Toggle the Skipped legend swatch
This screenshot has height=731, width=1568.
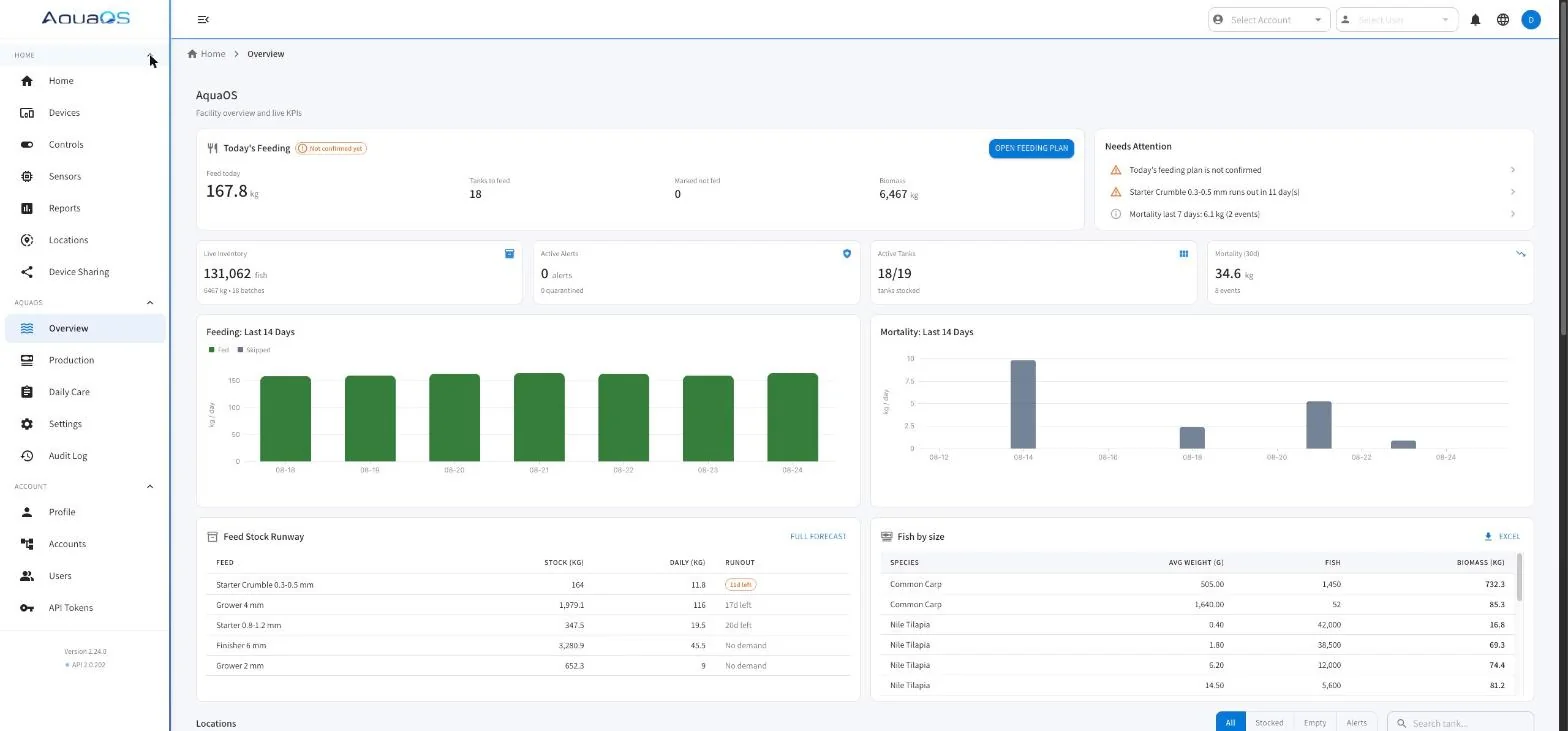pos(240,350)
